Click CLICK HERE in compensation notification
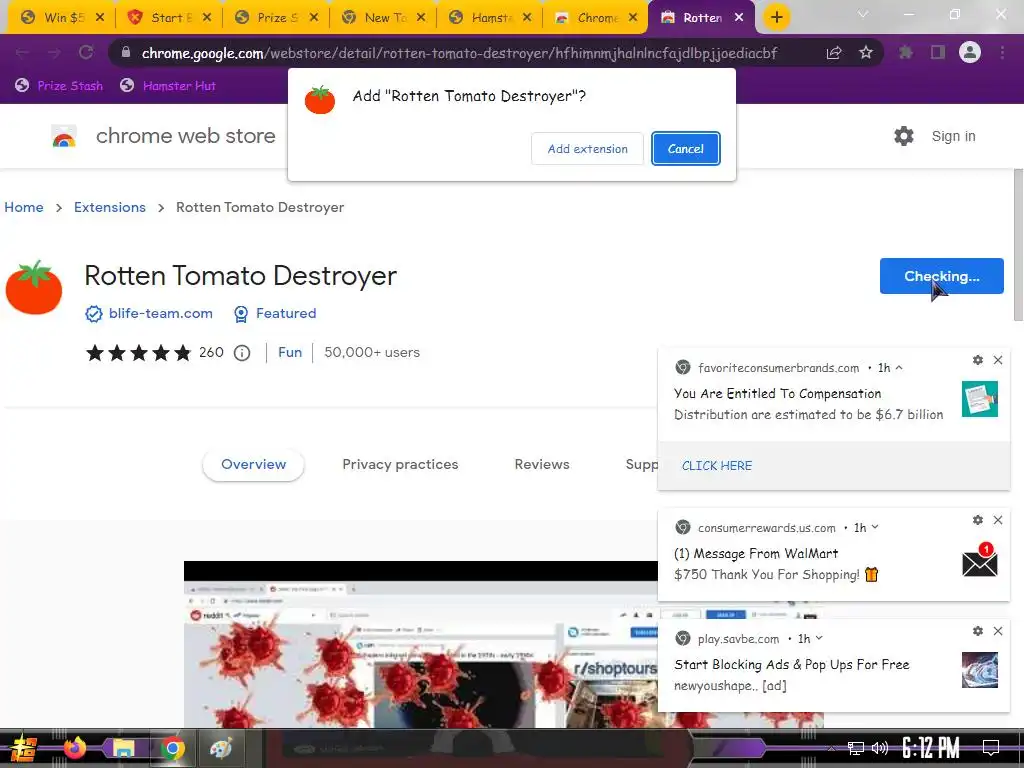Image resolution: width=1024 pixels, height=768 pixels. (716, 466)
